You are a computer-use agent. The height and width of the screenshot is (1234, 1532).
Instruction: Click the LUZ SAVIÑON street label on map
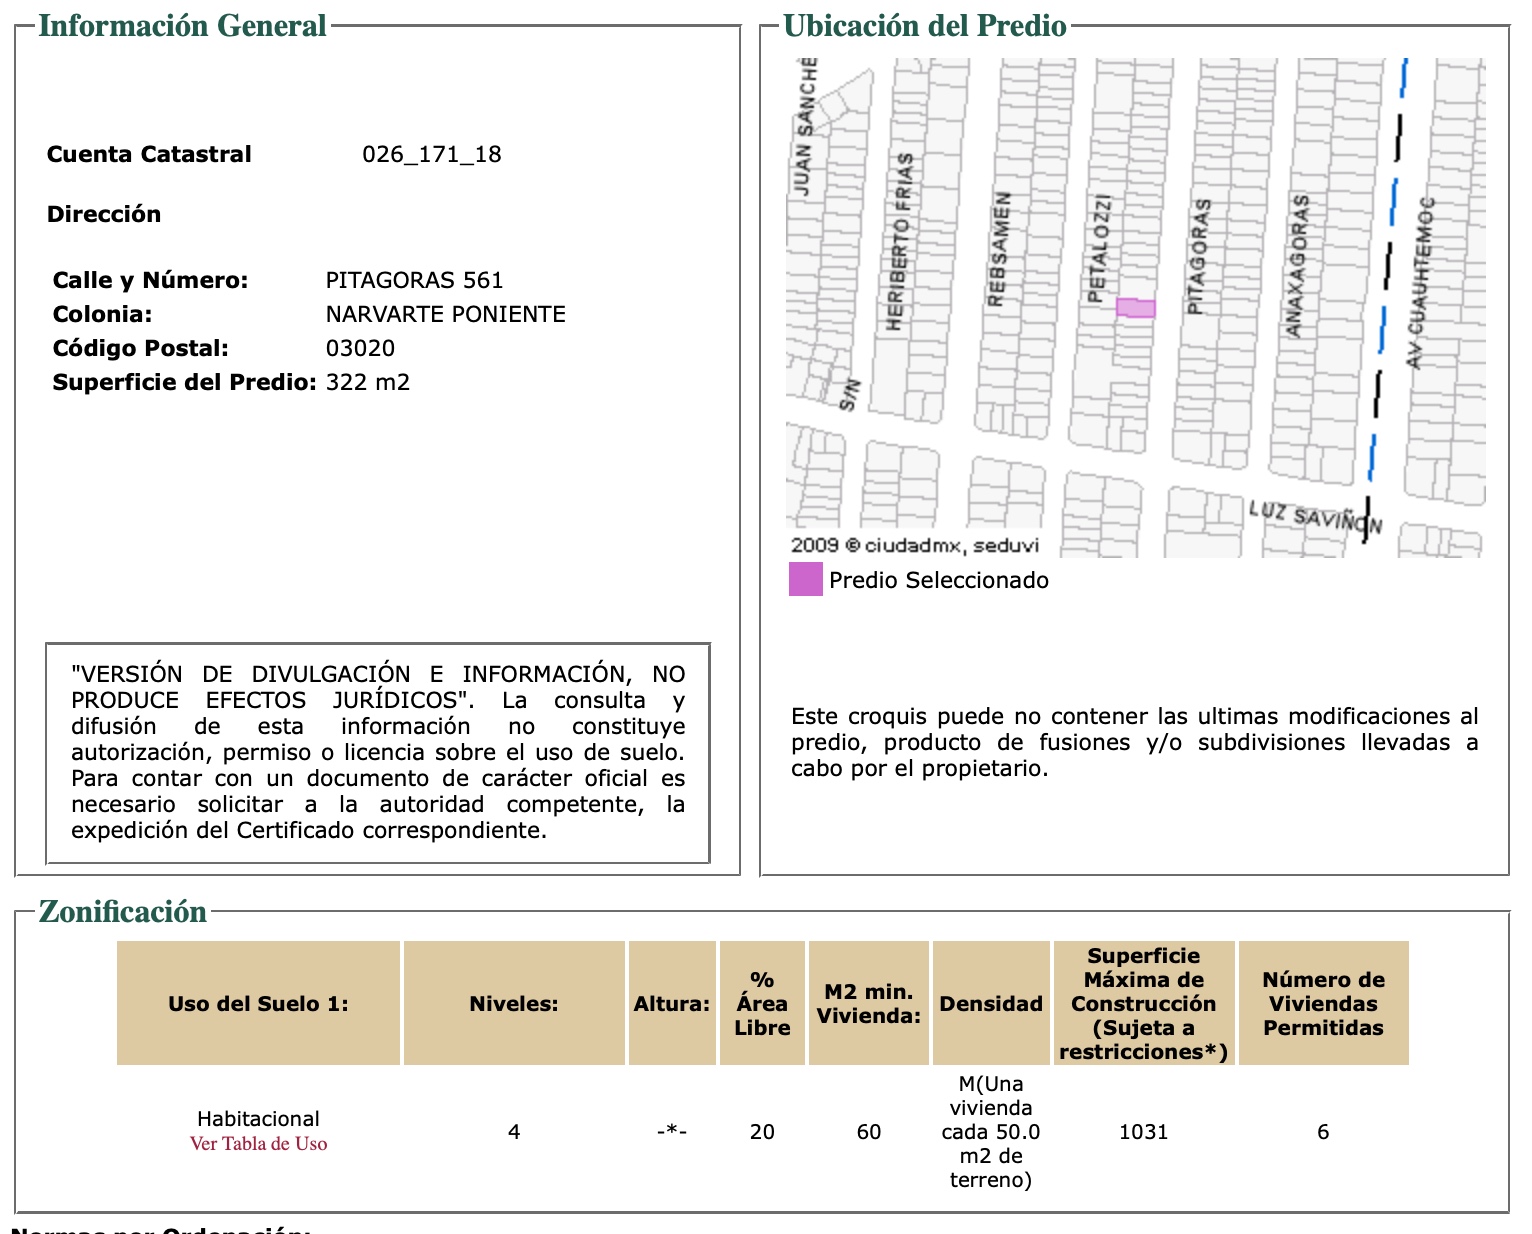pos(1314,517)
